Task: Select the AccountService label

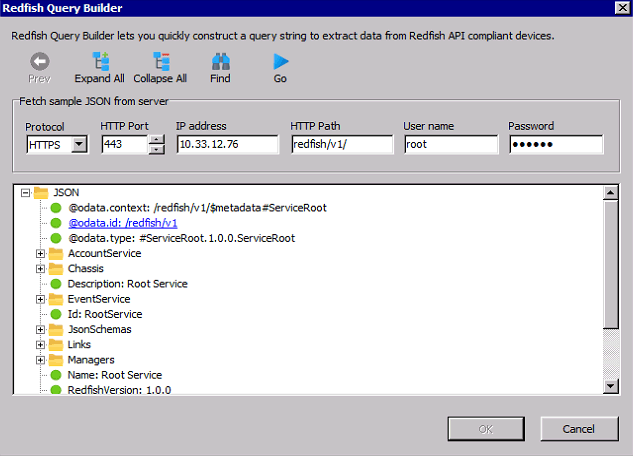Action: [x=105, y=253]
